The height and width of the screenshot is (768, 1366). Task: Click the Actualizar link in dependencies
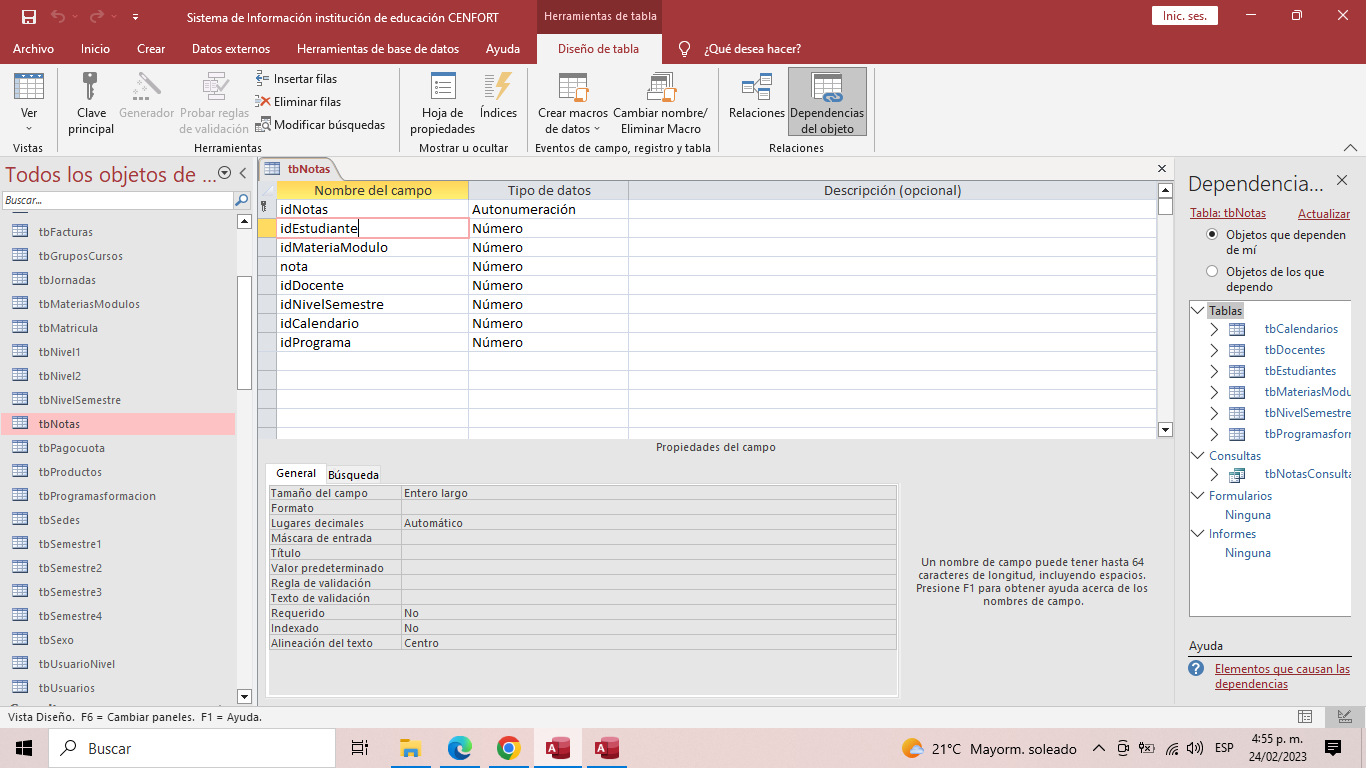tap(1324, 214)
